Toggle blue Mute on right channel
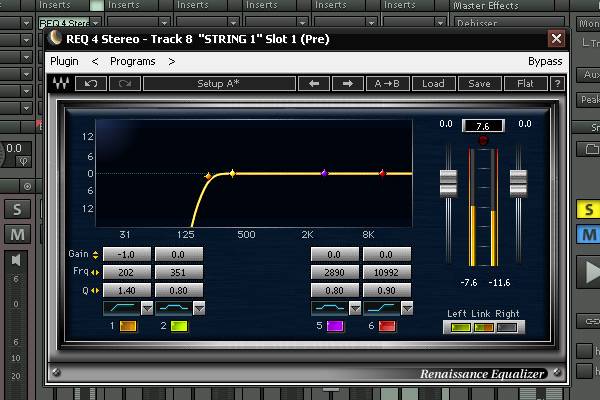The image size is (600, 400). click(x=588, y=234)
